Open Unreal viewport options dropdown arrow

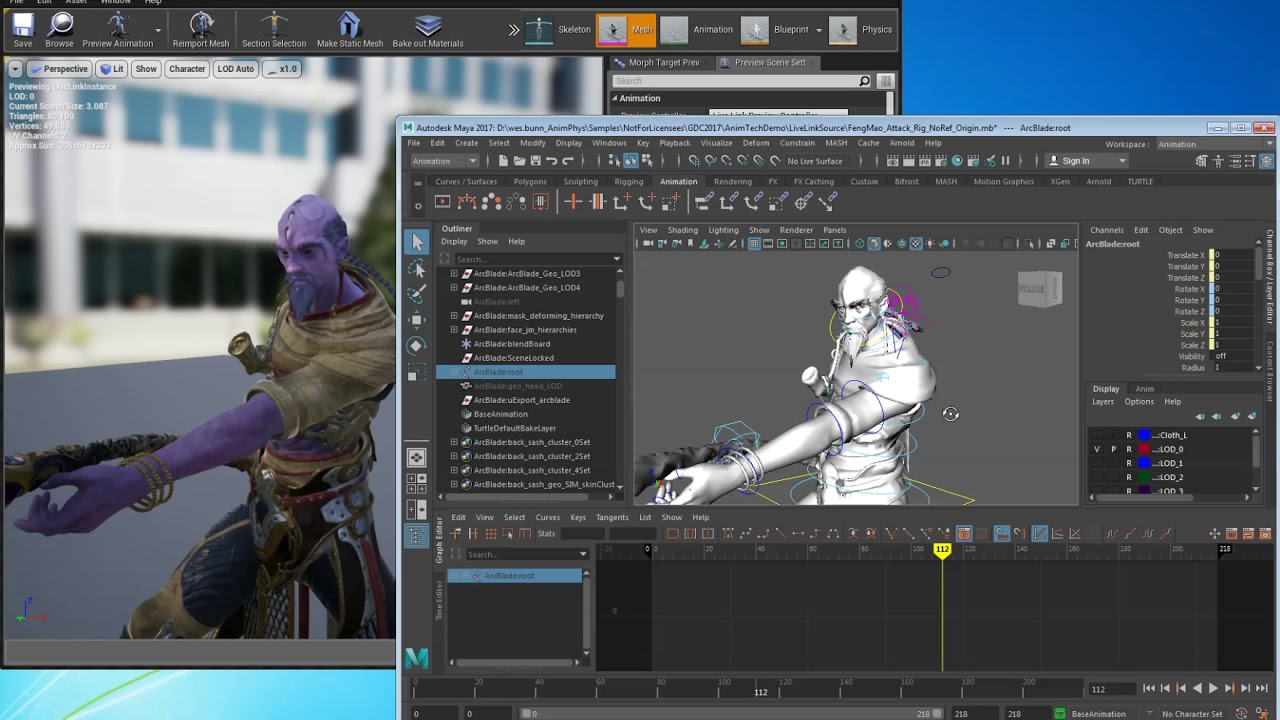[x=14, y=69]
